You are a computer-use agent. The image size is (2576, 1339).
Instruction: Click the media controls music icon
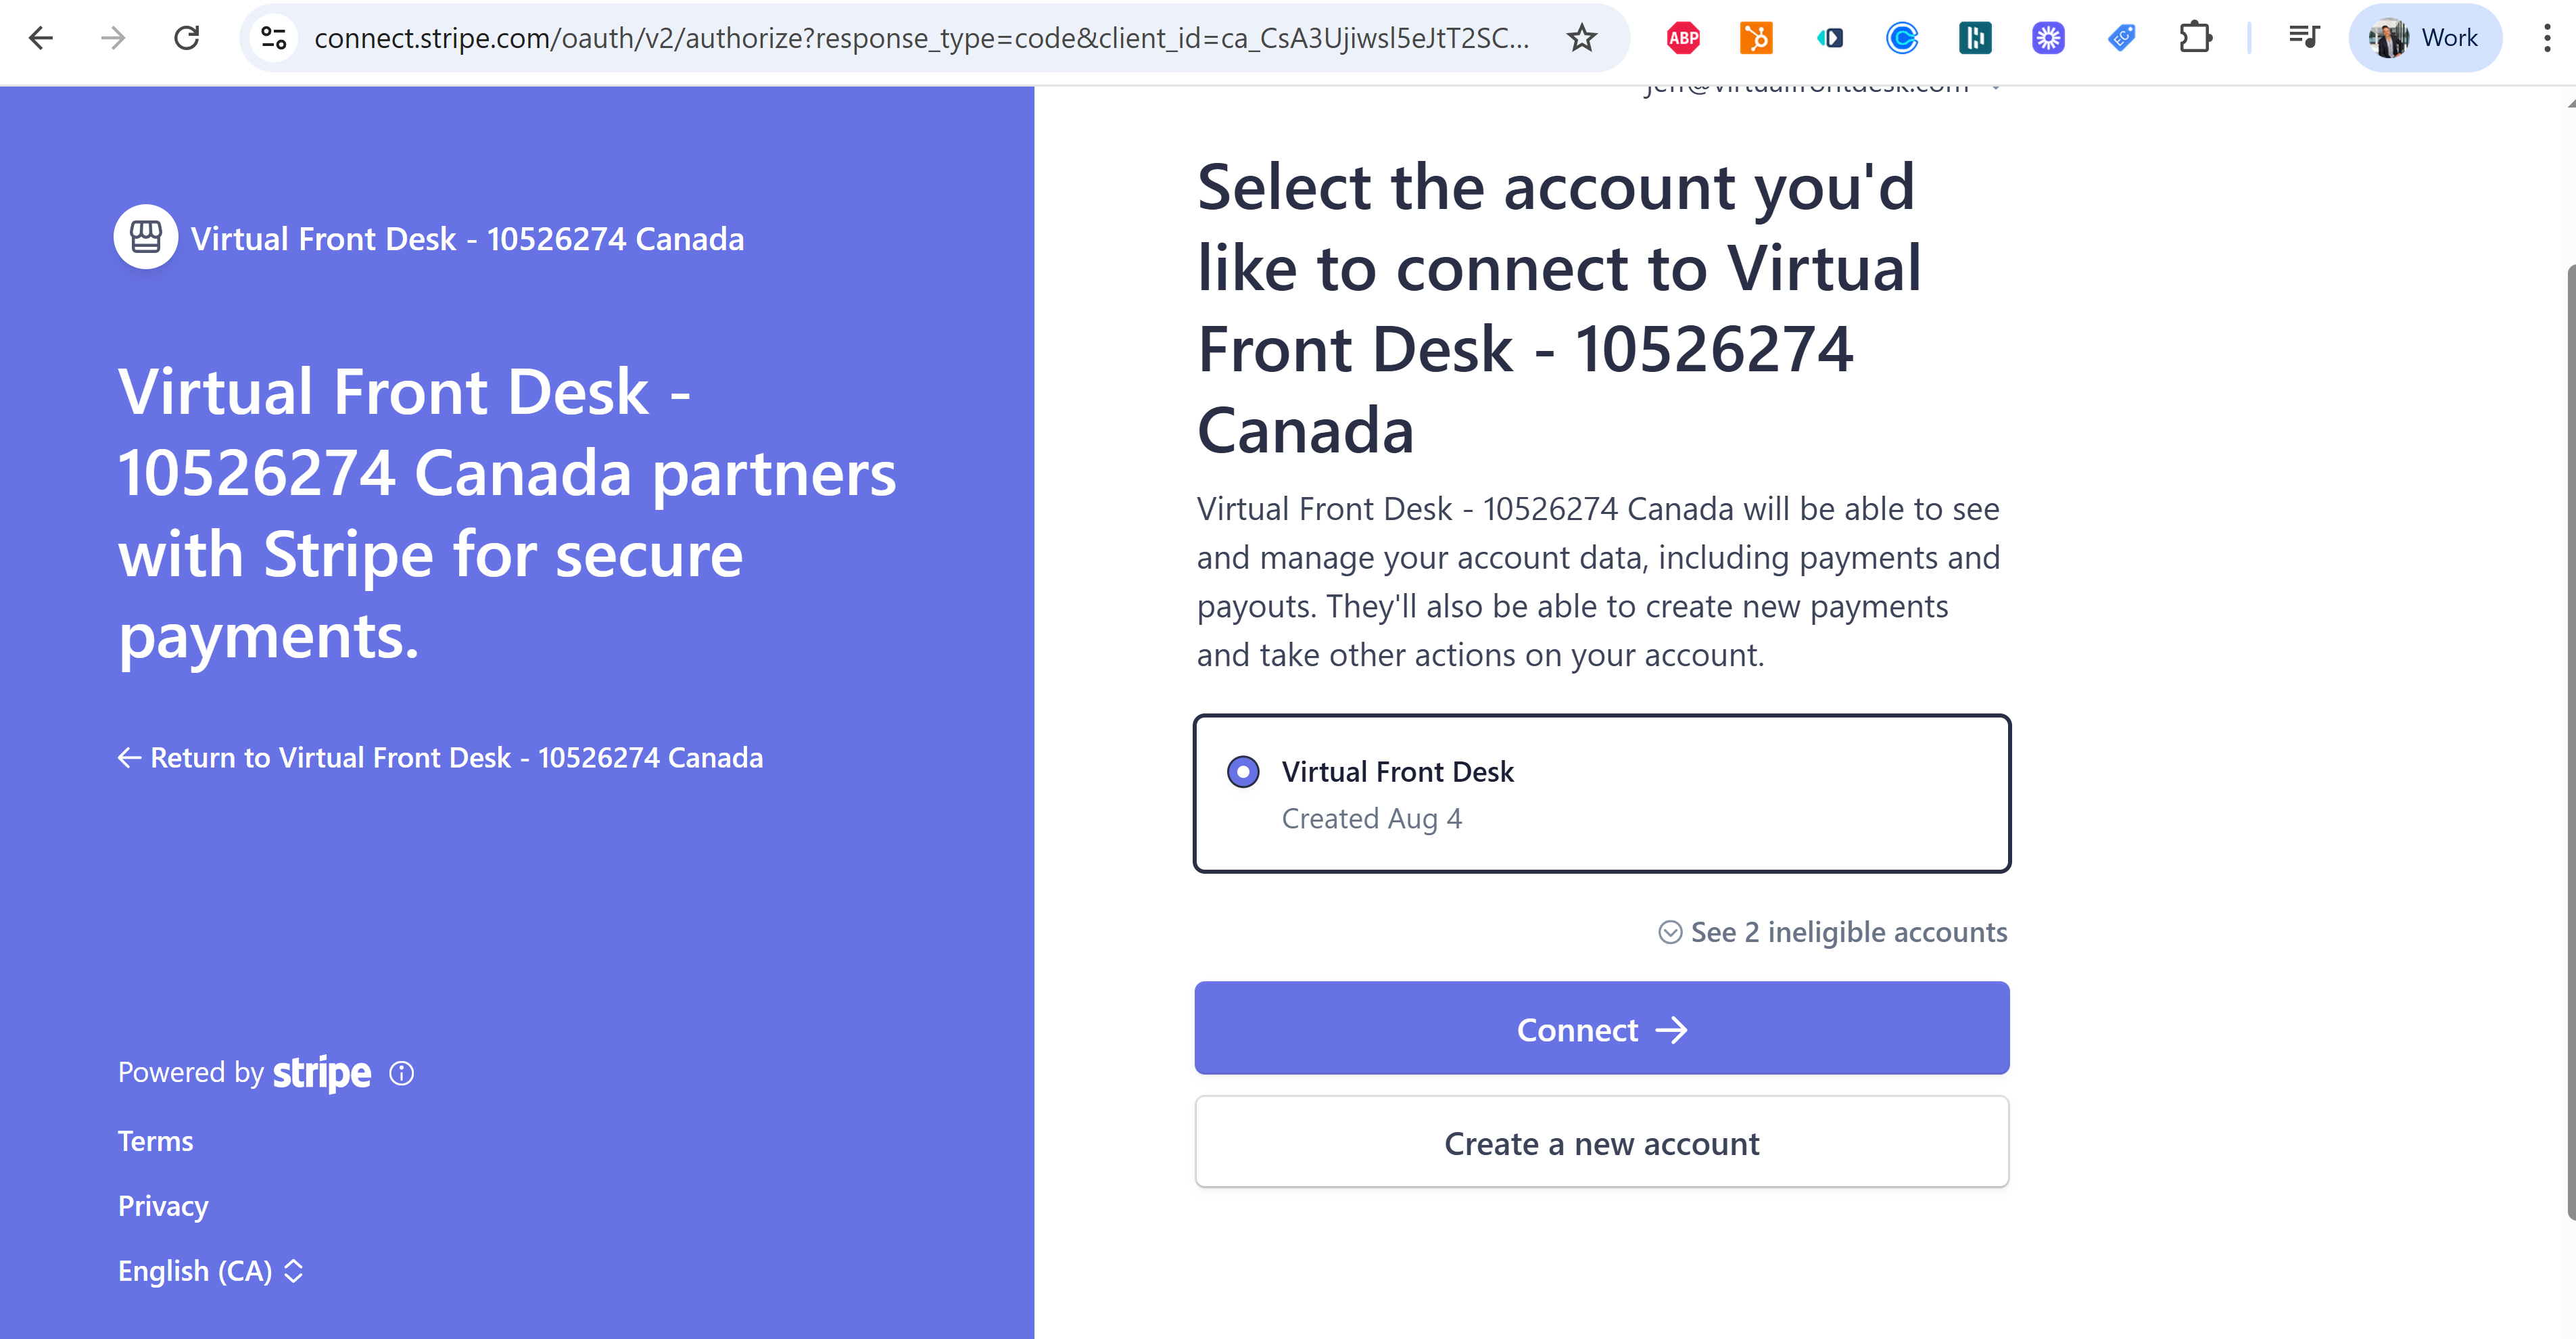2304,38
